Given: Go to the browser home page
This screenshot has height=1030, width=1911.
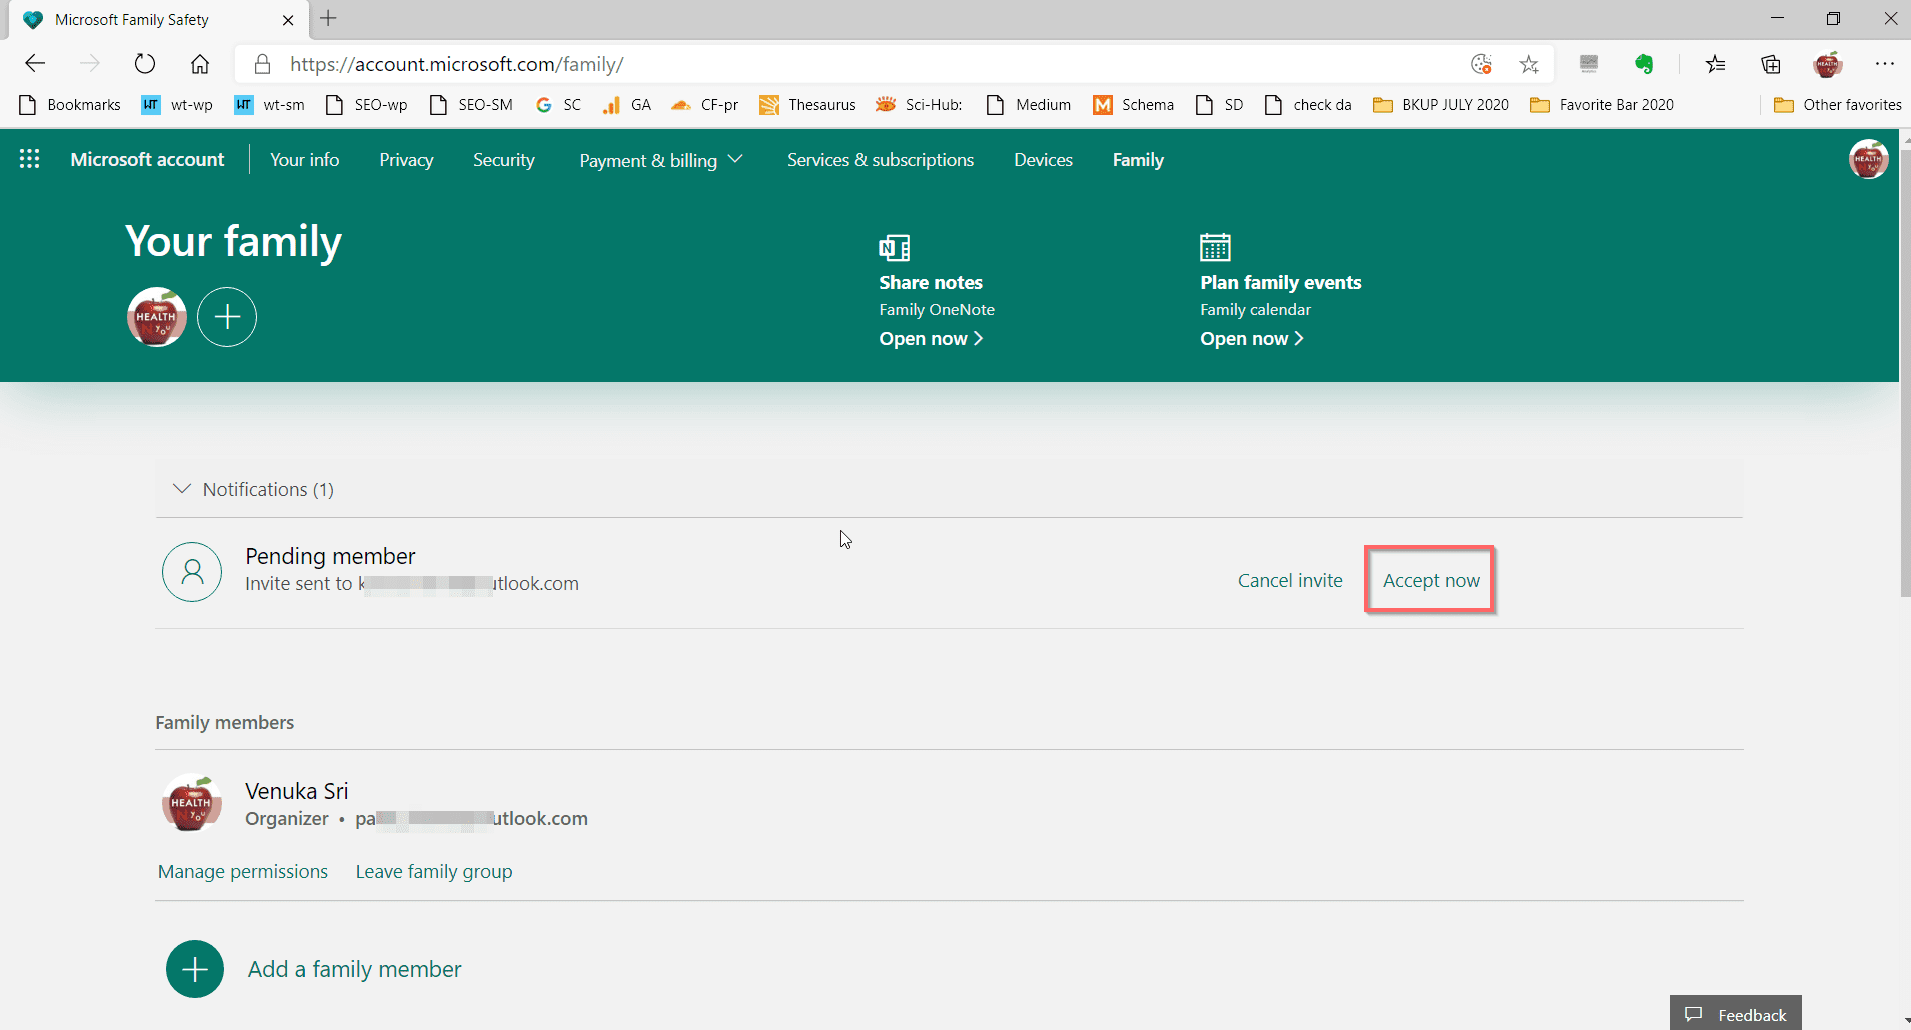Looking at the screenshot, I should 200,64.
